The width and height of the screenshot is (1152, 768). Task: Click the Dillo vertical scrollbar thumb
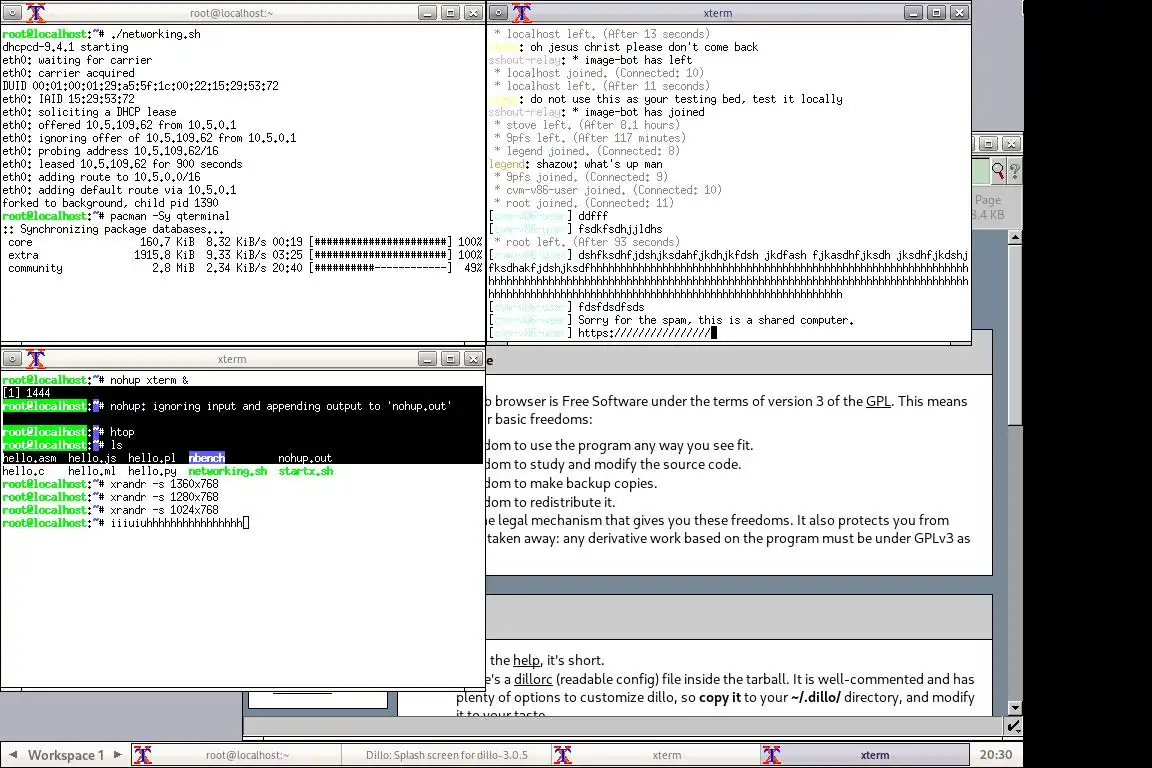1015,334
